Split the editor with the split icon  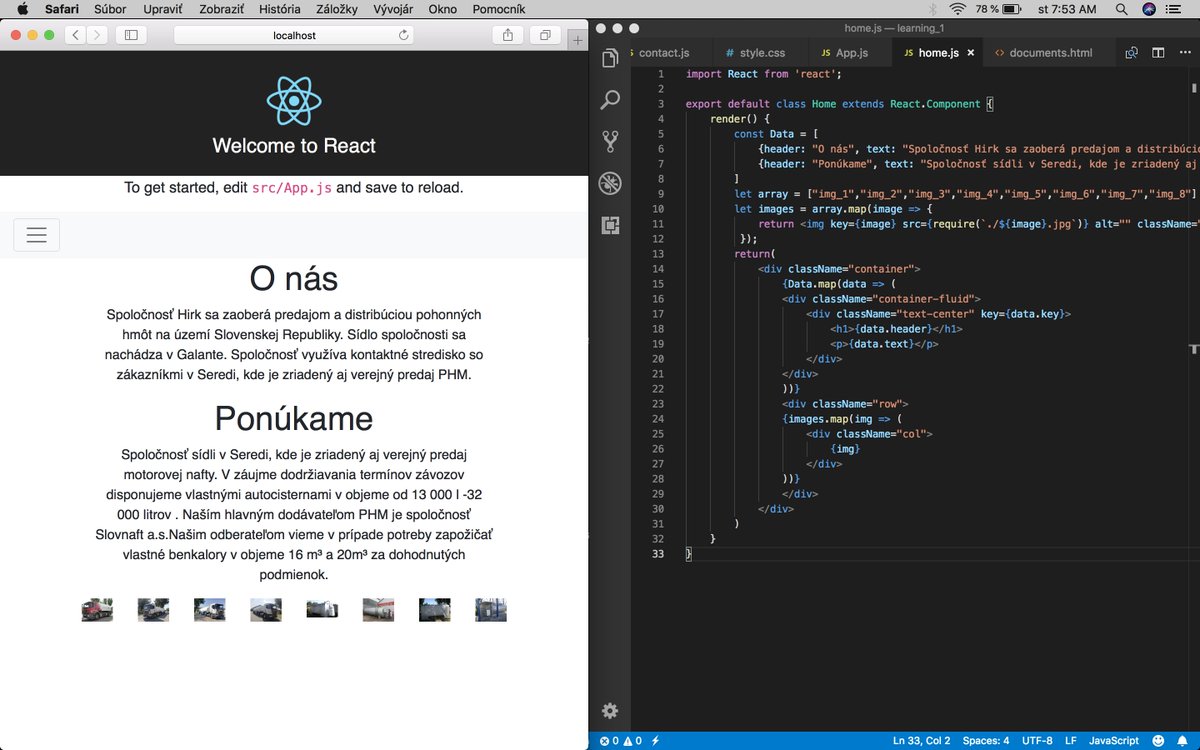[1158, 53]
